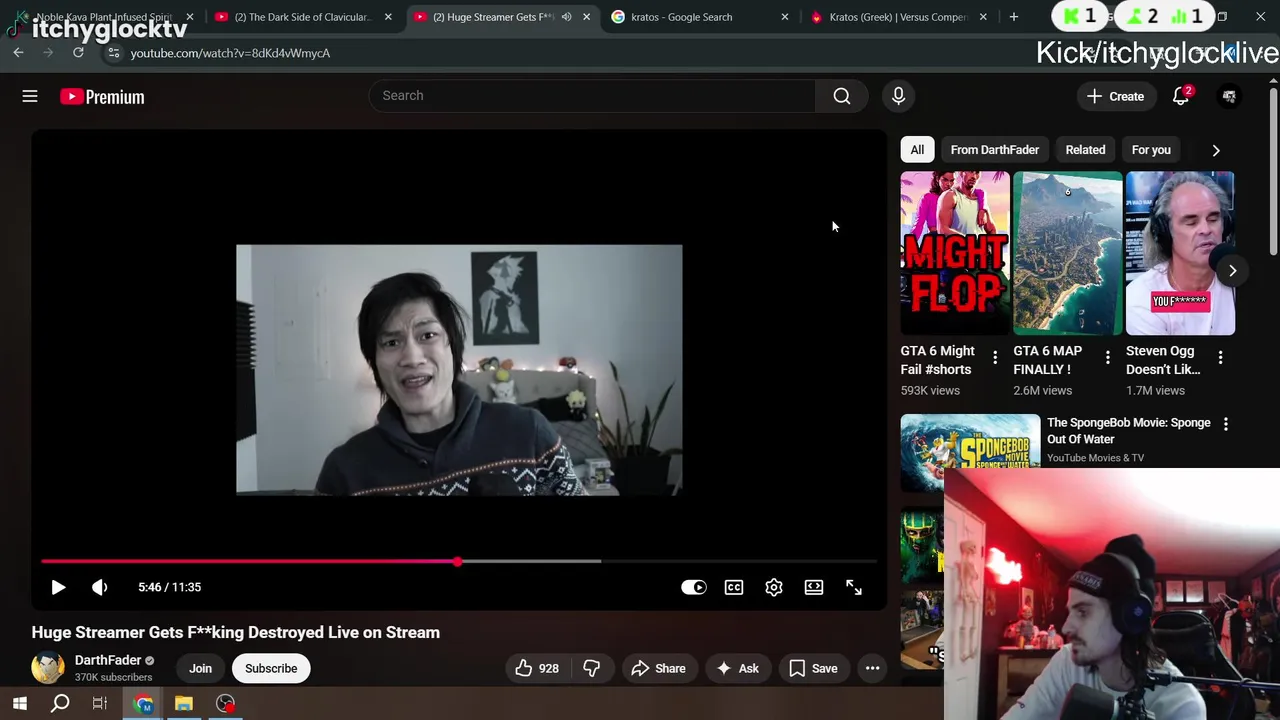
Task: Open options for GTA 6 Might Fail
Action: click(994, 358)
